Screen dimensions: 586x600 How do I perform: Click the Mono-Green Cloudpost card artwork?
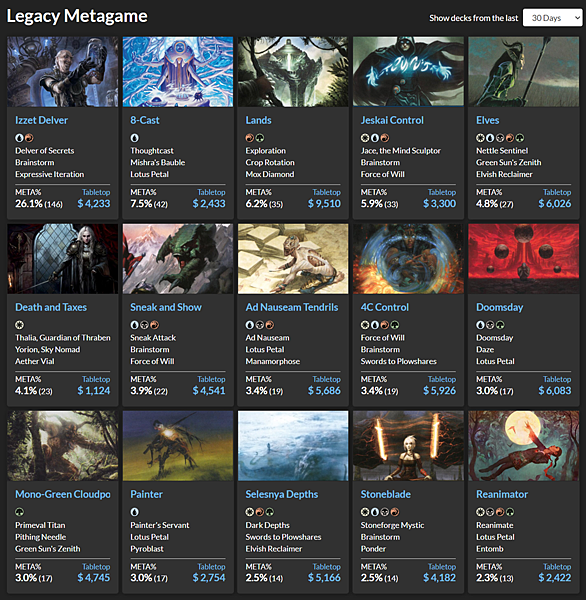tap(63, 446)
